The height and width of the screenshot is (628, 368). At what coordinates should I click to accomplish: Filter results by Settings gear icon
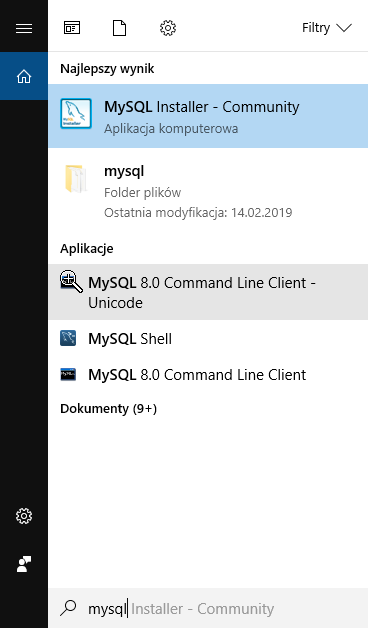[168, 28]
